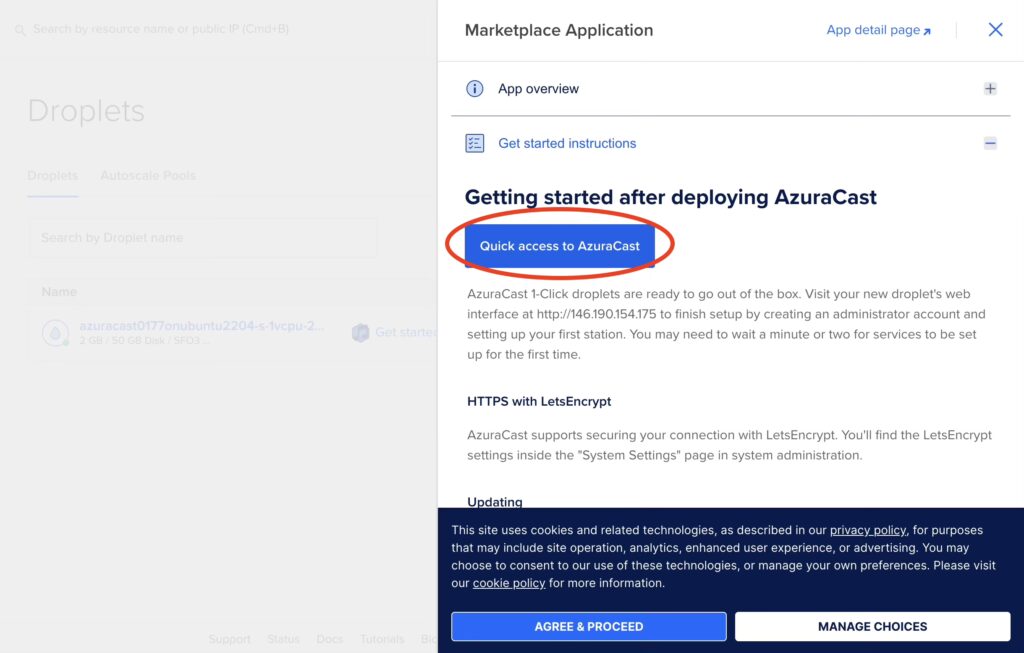Focus the resource name or public IP search field
This screenshot has width=1024, height=653.
[161, 29]
